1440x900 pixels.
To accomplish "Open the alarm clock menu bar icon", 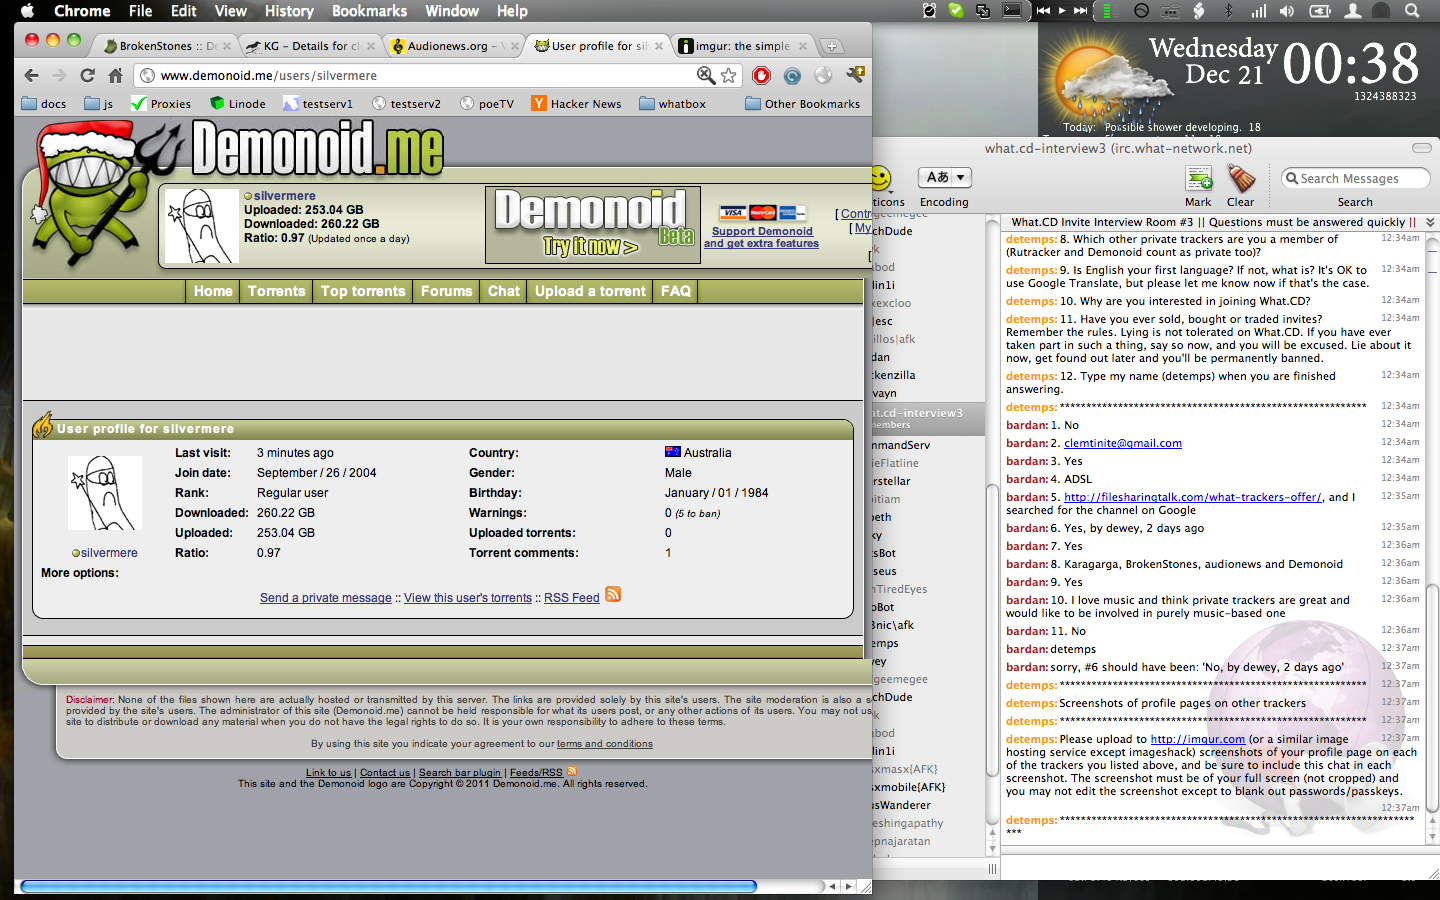I will pos(929,11).
